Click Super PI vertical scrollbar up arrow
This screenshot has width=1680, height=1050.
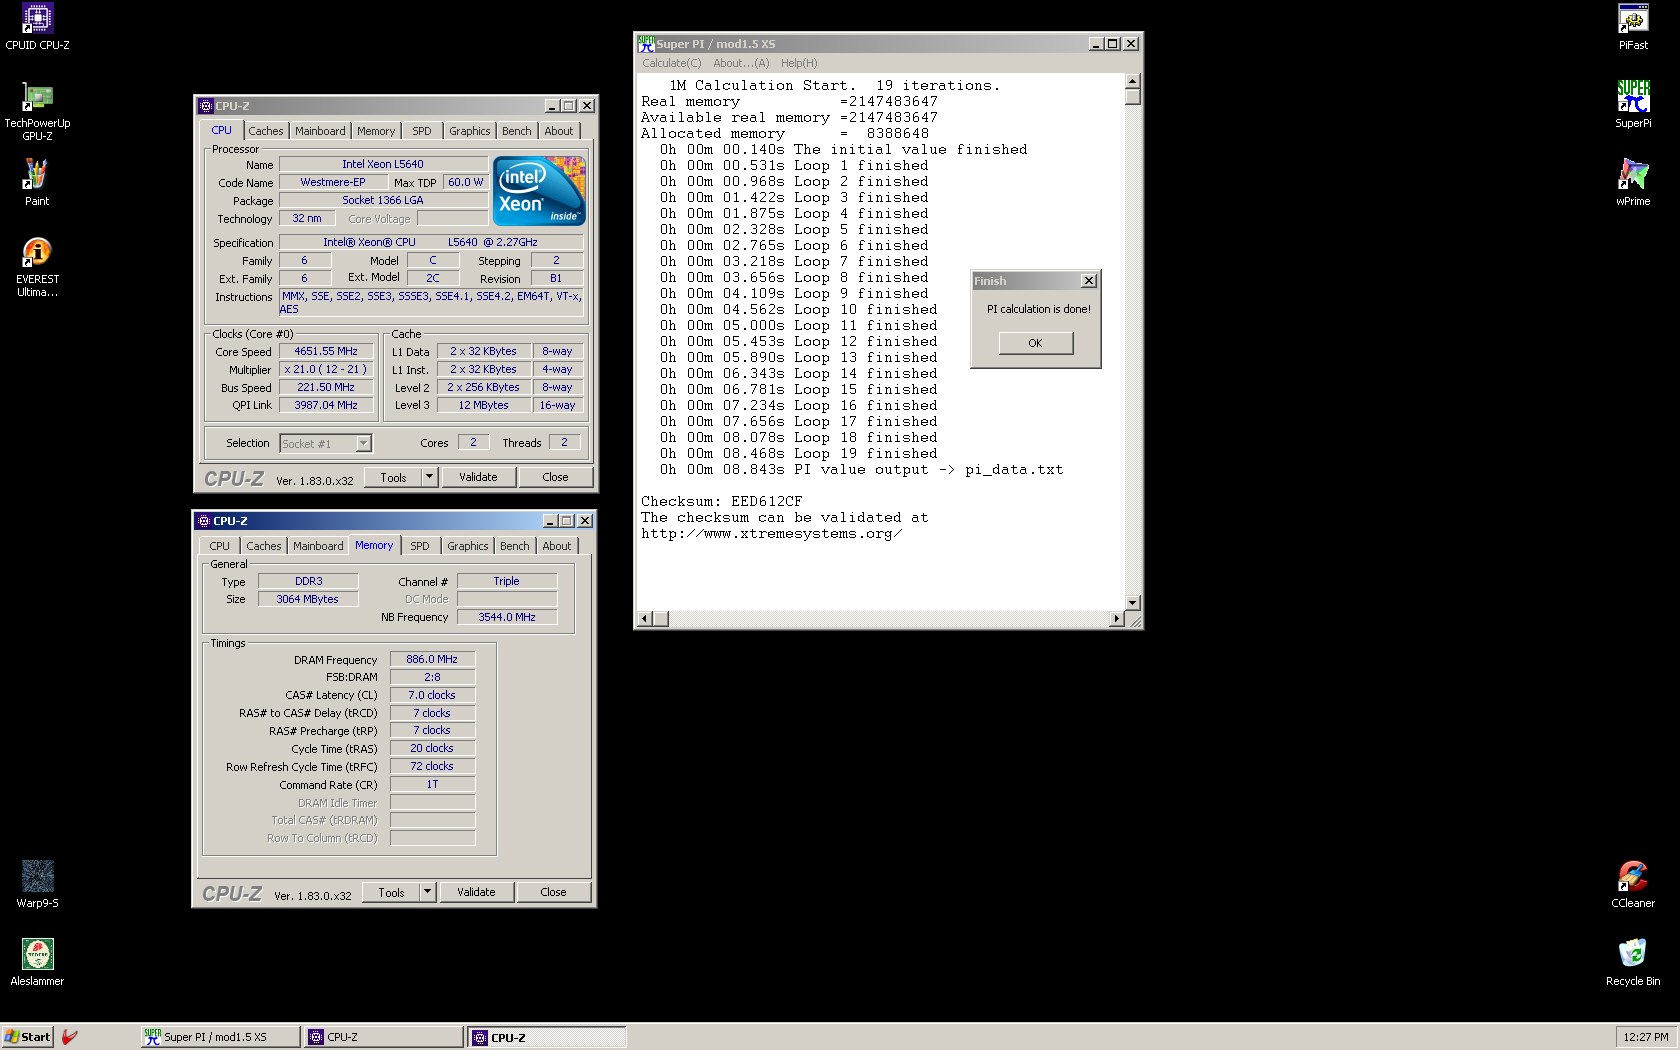click(x=1133, y=81)
